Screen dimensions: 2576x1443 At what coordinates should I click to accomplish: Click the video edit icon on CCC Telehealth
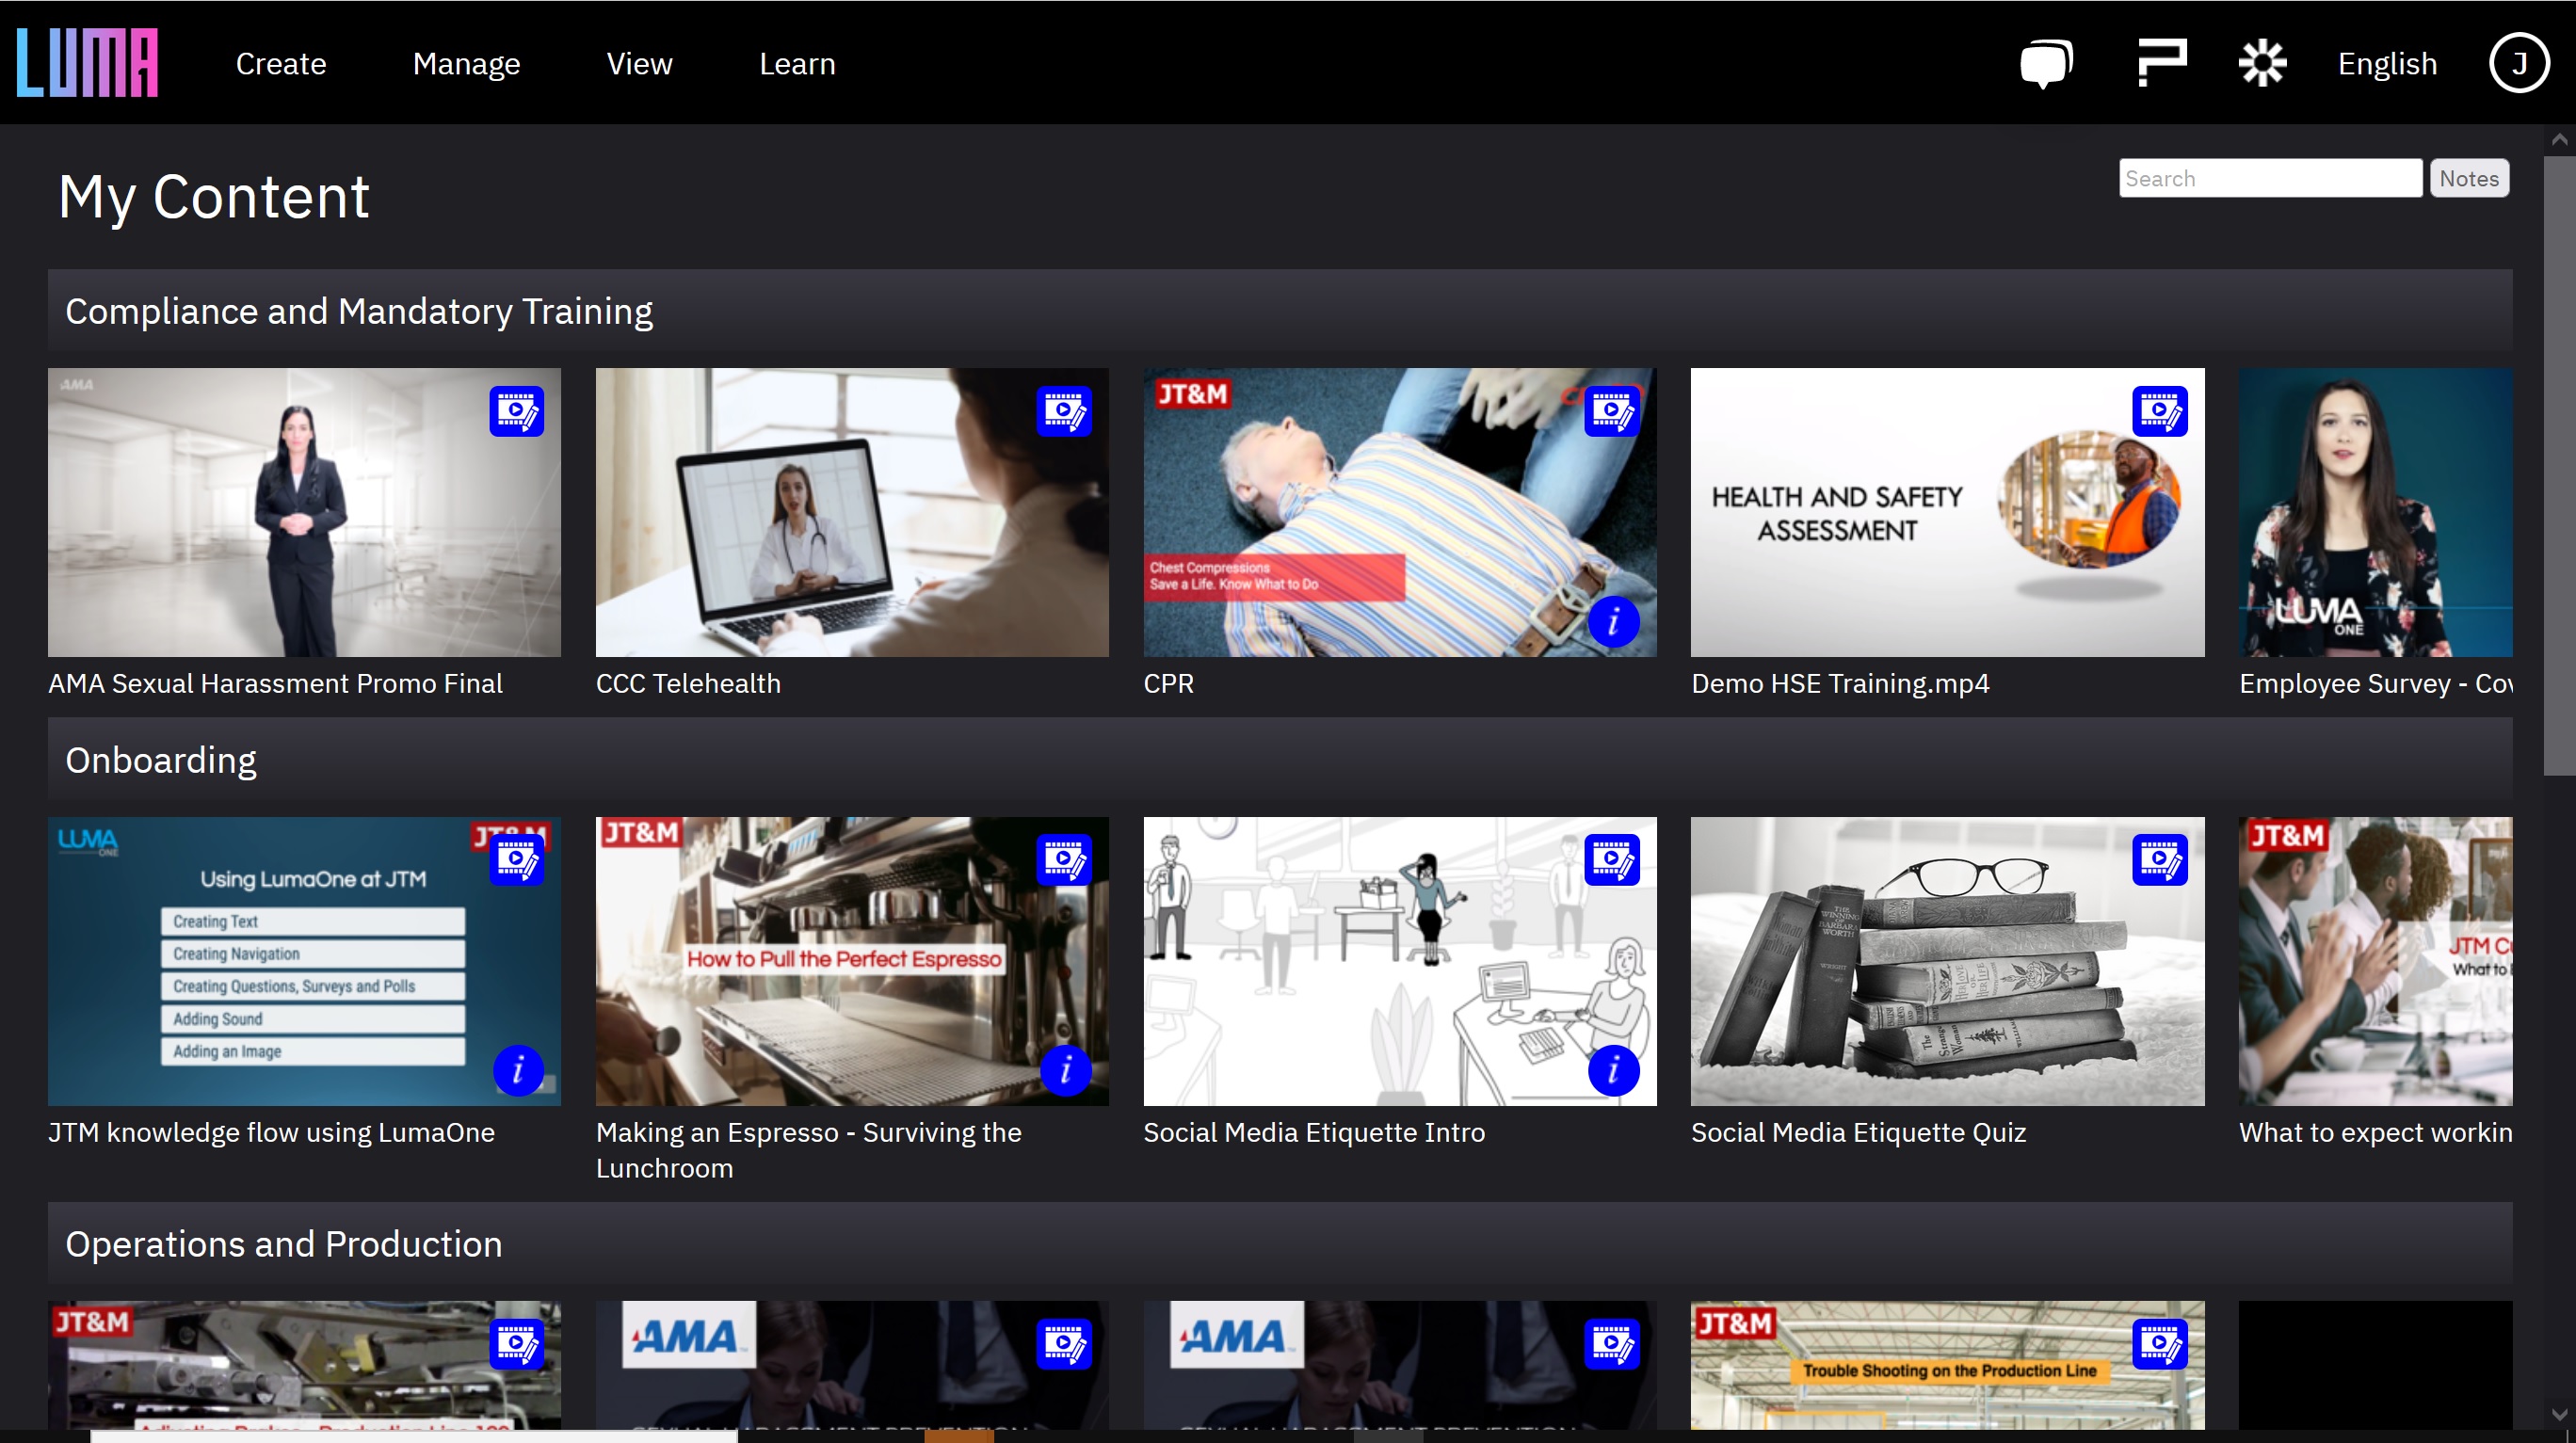[1063, 411]
